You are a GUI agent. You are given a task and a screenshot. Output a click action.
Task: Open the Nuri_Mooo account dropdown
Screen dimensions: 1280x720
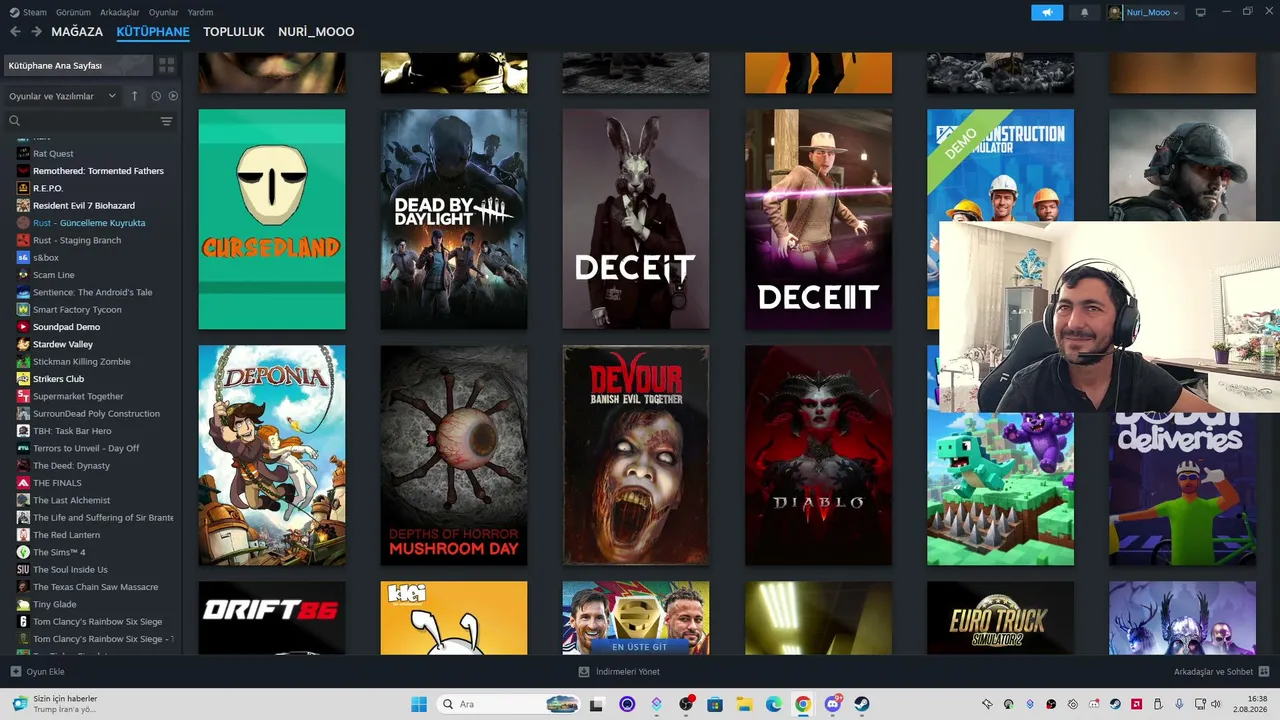[1144, 12]
